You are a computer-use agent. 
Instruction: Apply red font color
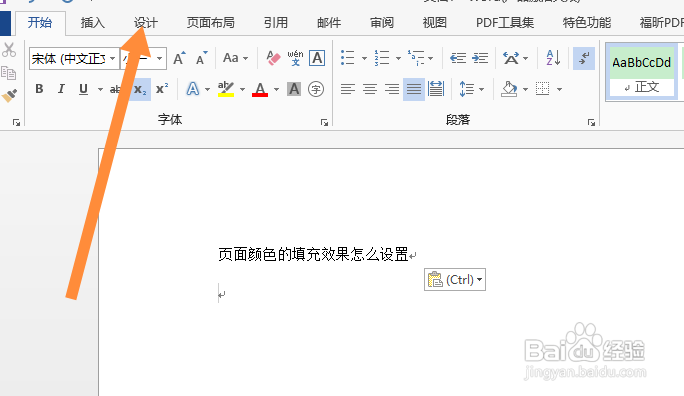pos(260,89)
